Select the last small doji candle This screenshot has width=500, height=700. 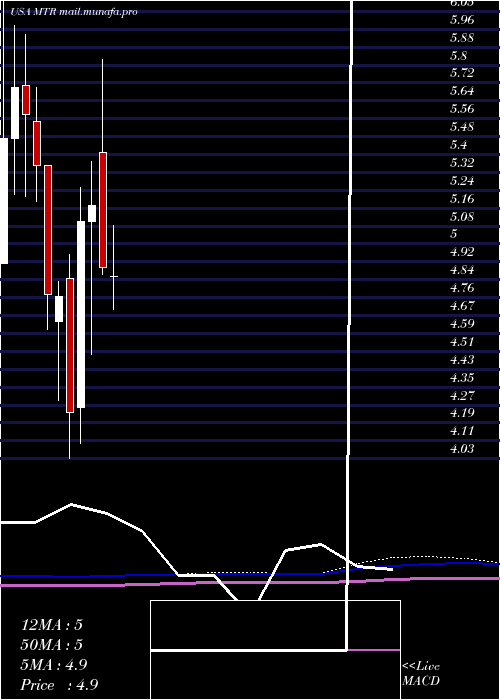click(113, 276)
